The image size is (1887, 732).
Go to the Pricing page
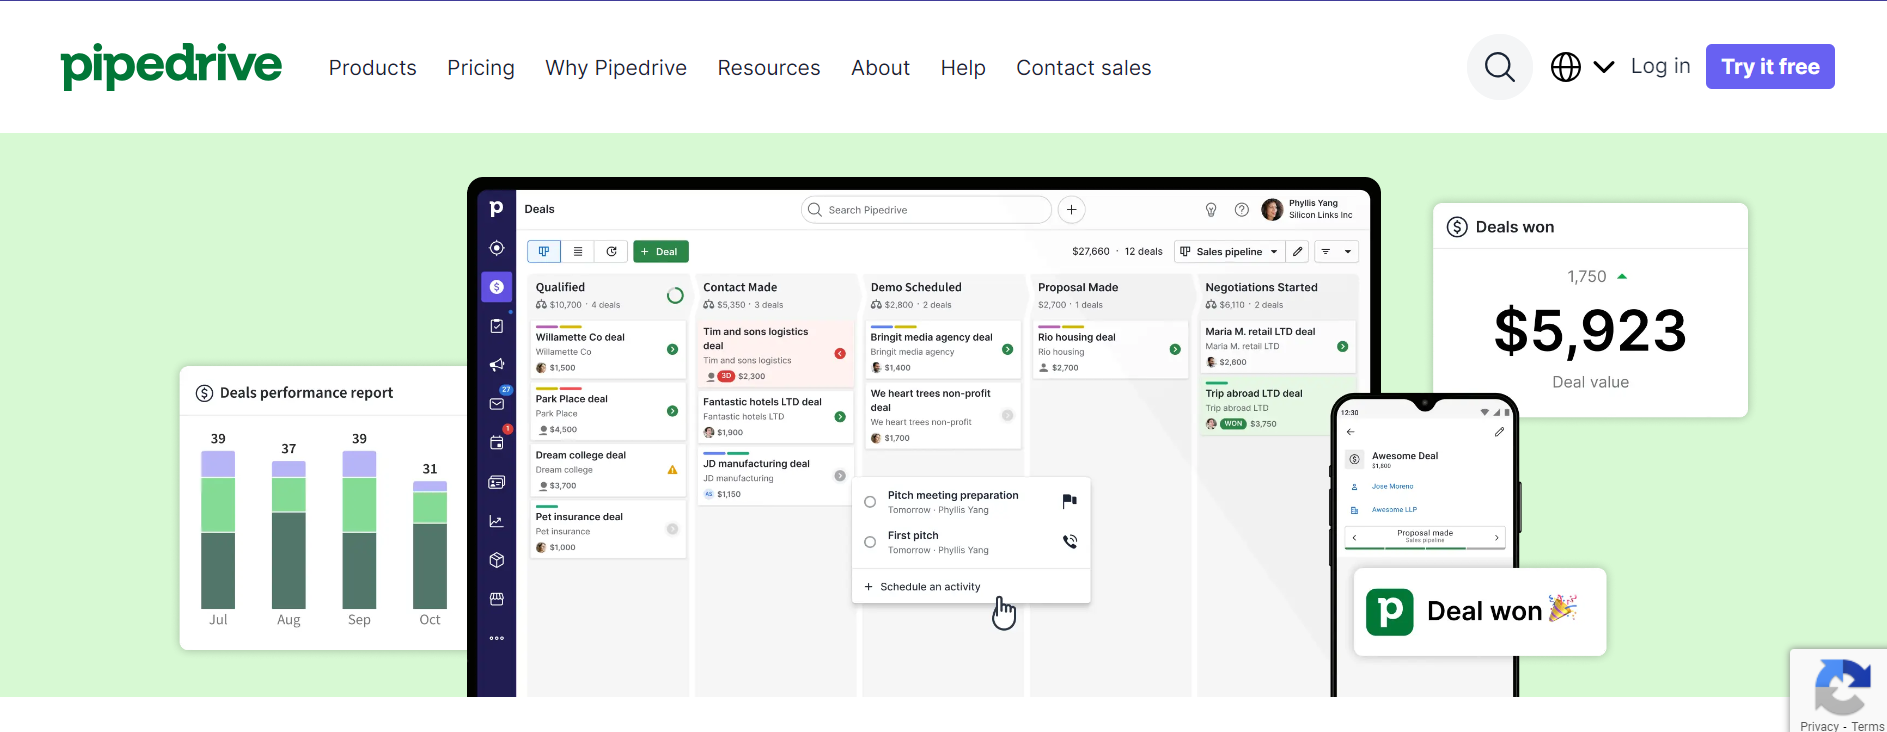click(481, 68)
